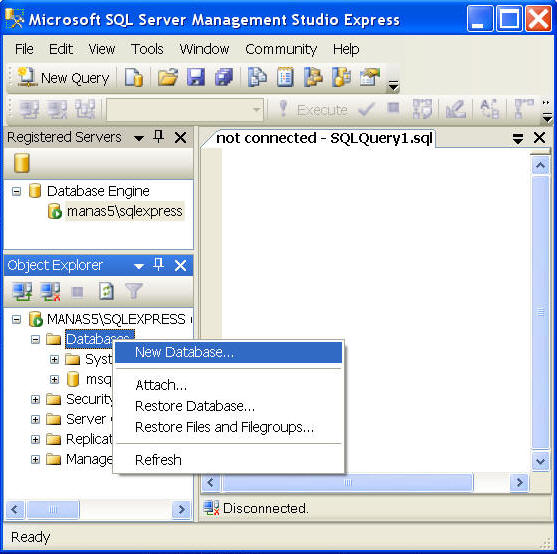Open the Tools menu
This screenshot has width=557, height=554.
click(x=147, y=49)
